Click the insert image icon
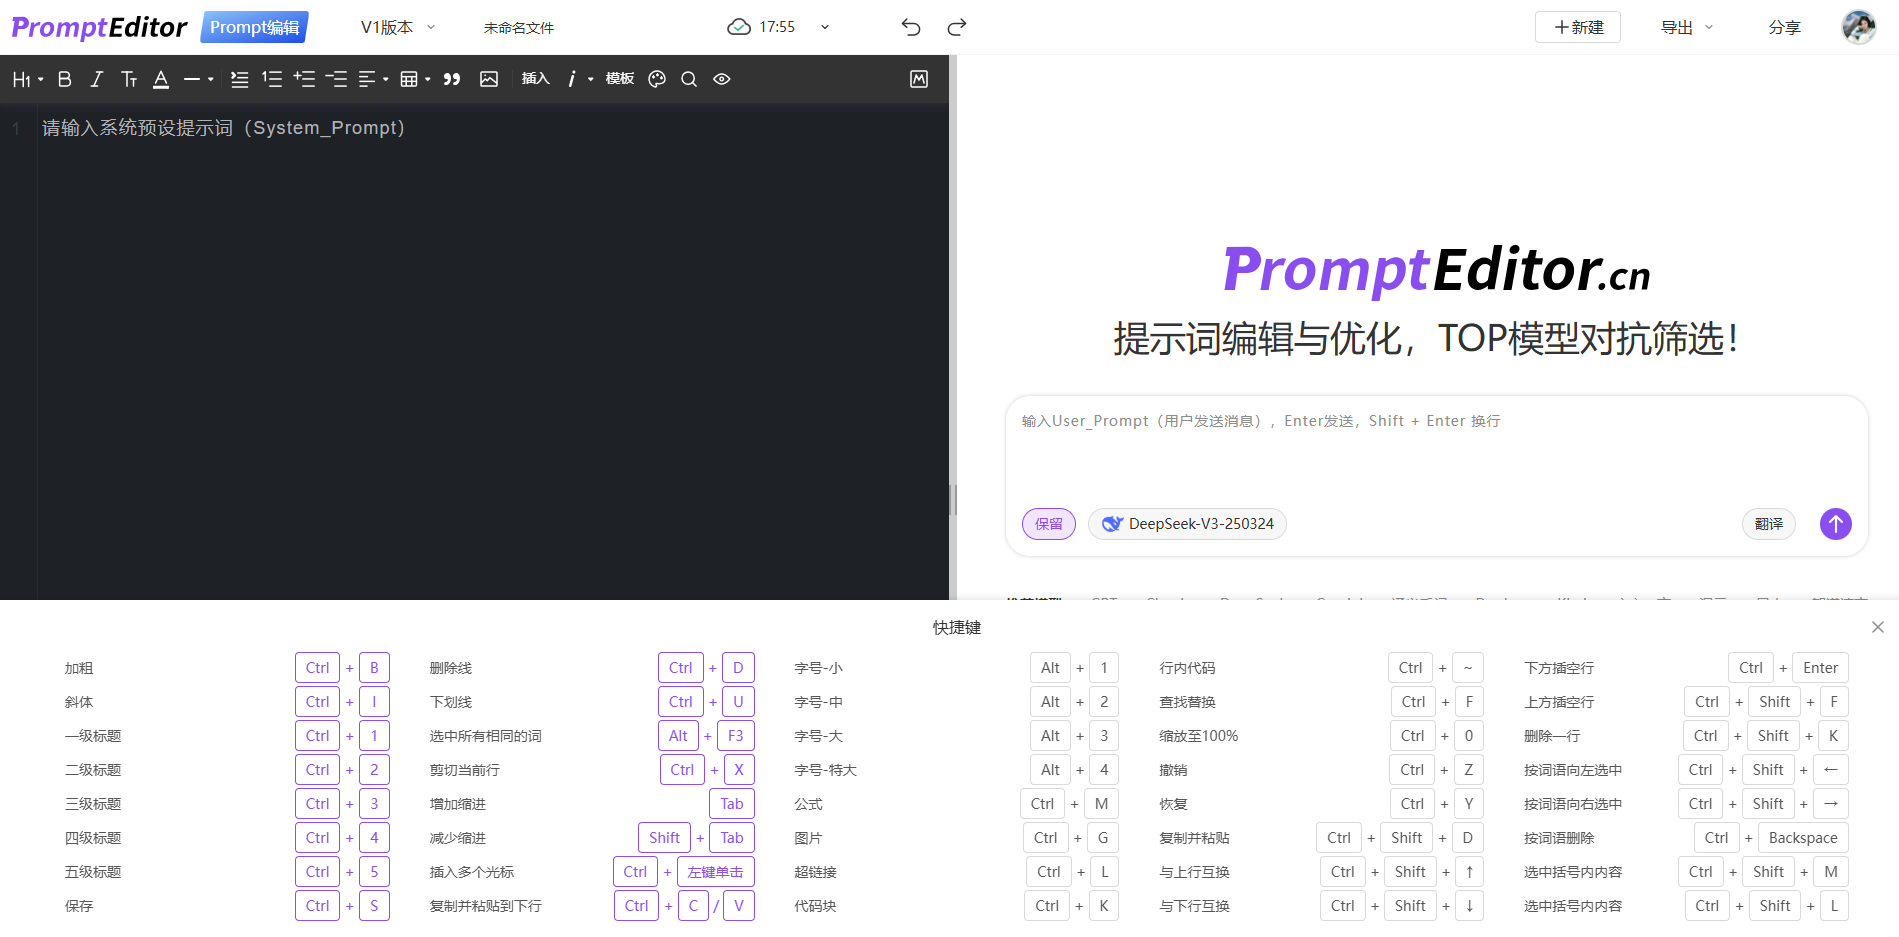 click(x=489, y=79)
